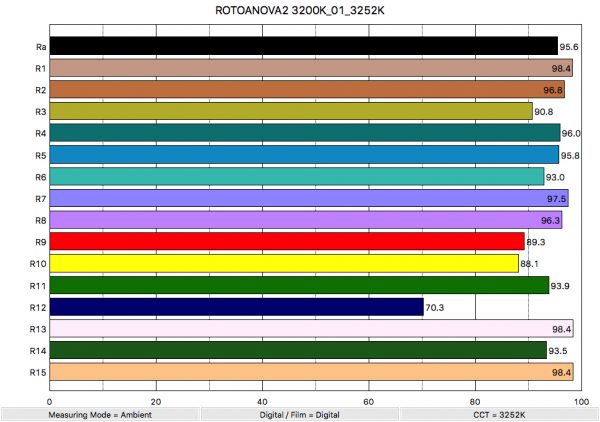600x422 pixels.
Task: Click the R12 row label
Action: click(x=34, y=307)
